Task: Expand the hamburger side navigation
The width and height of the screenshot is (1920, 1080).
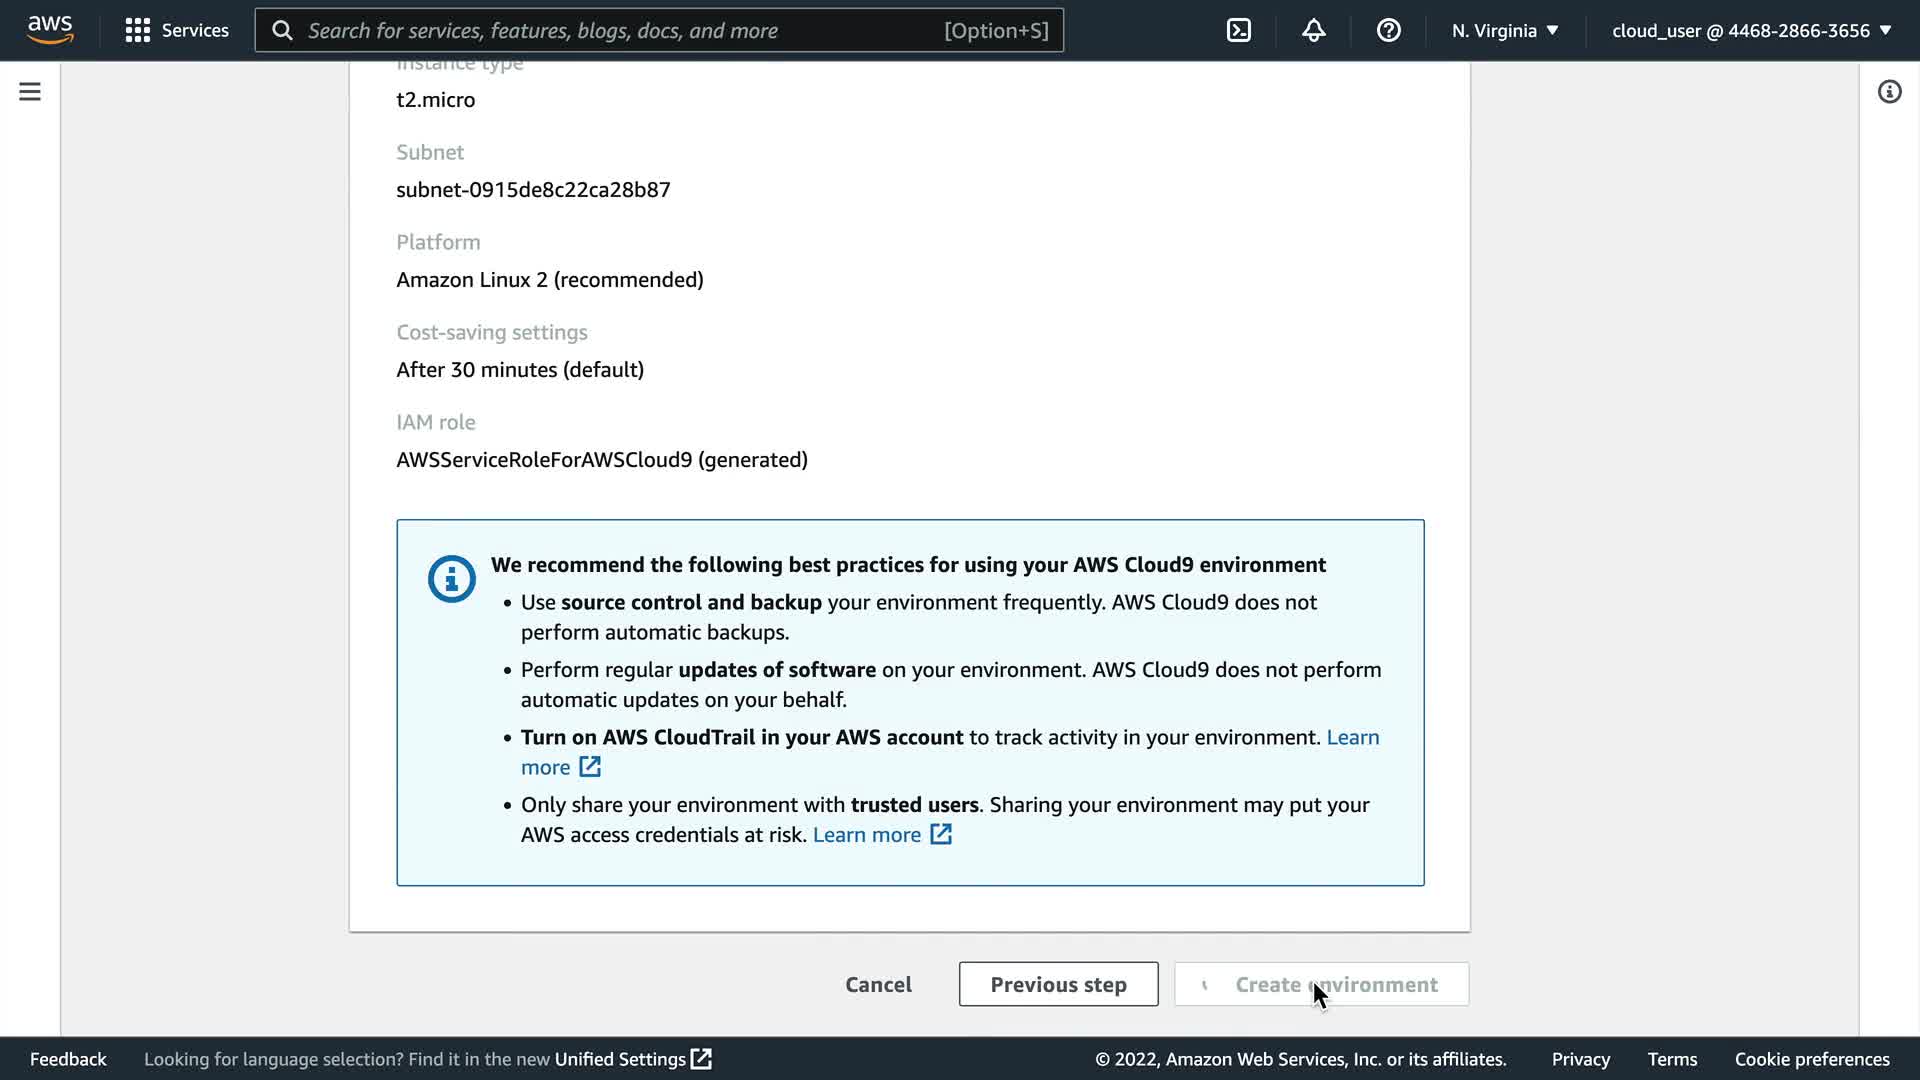Action: (x=30, y=92)
